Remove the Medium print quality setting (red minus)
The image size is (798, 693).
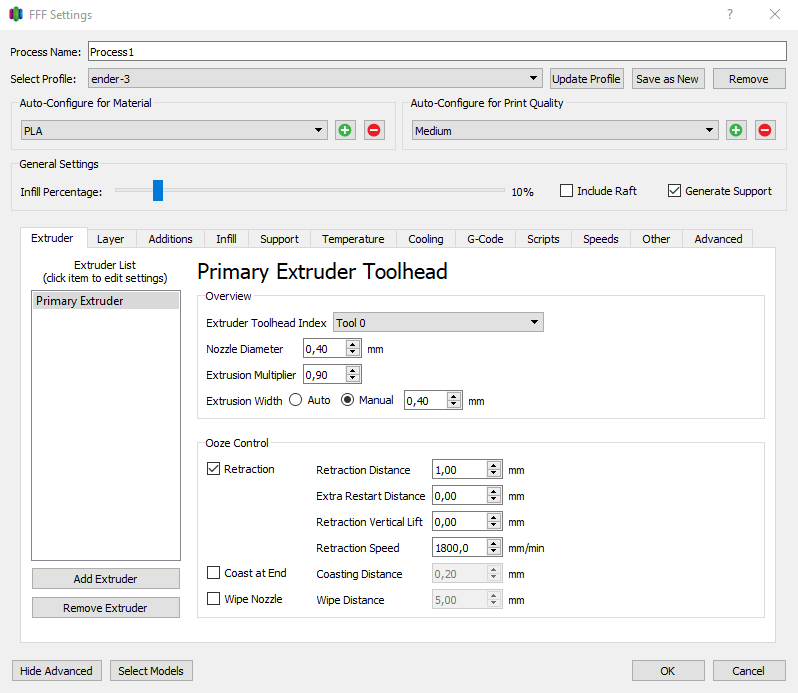click(765, 130)
